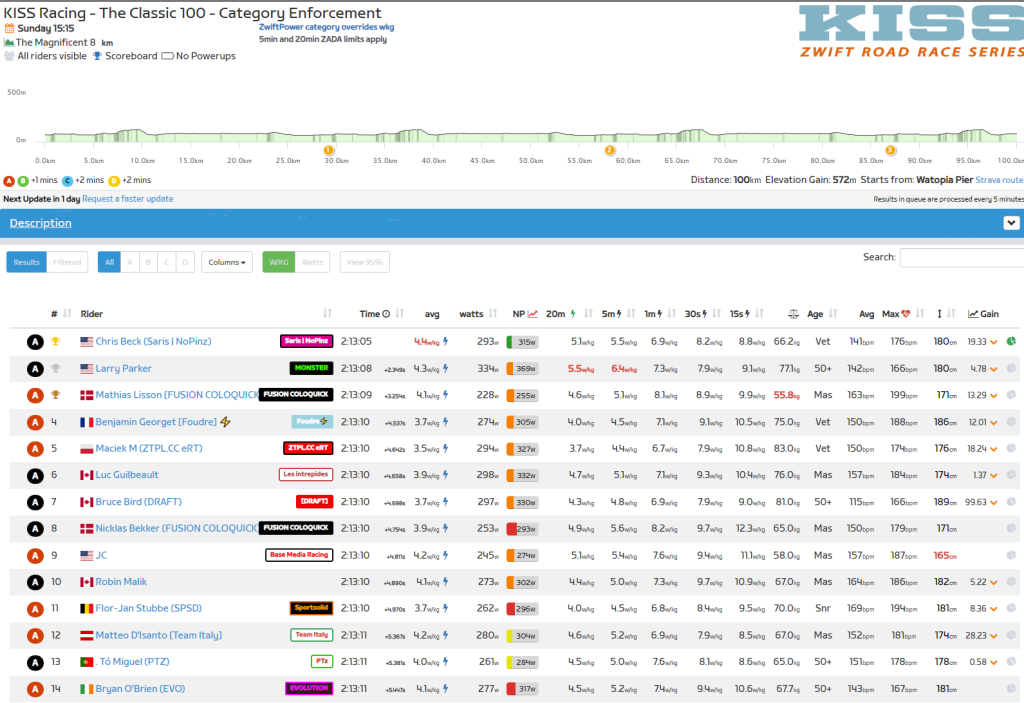1024x703 pixels.
Task: Toggle the W/KG display mode
Action: click(x=278, y=262)
